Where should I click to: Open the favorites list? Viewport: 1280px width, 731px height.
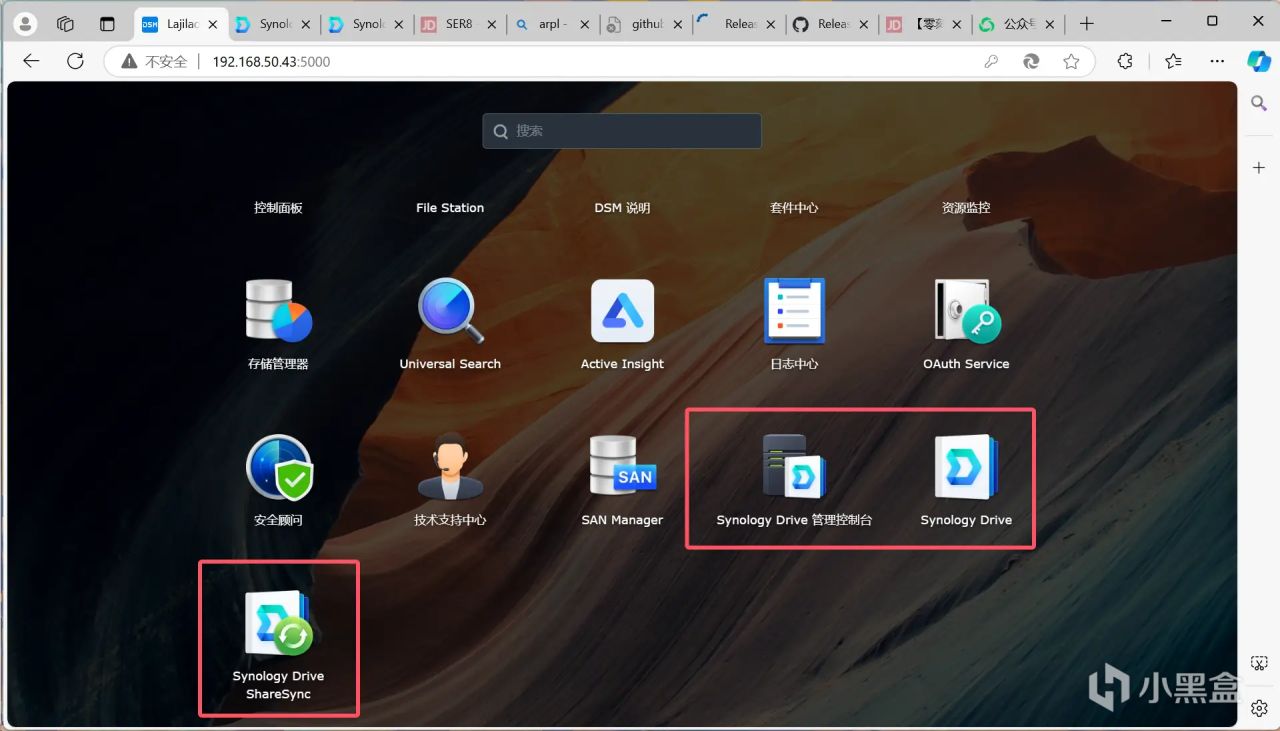(x=1173, y=61)
